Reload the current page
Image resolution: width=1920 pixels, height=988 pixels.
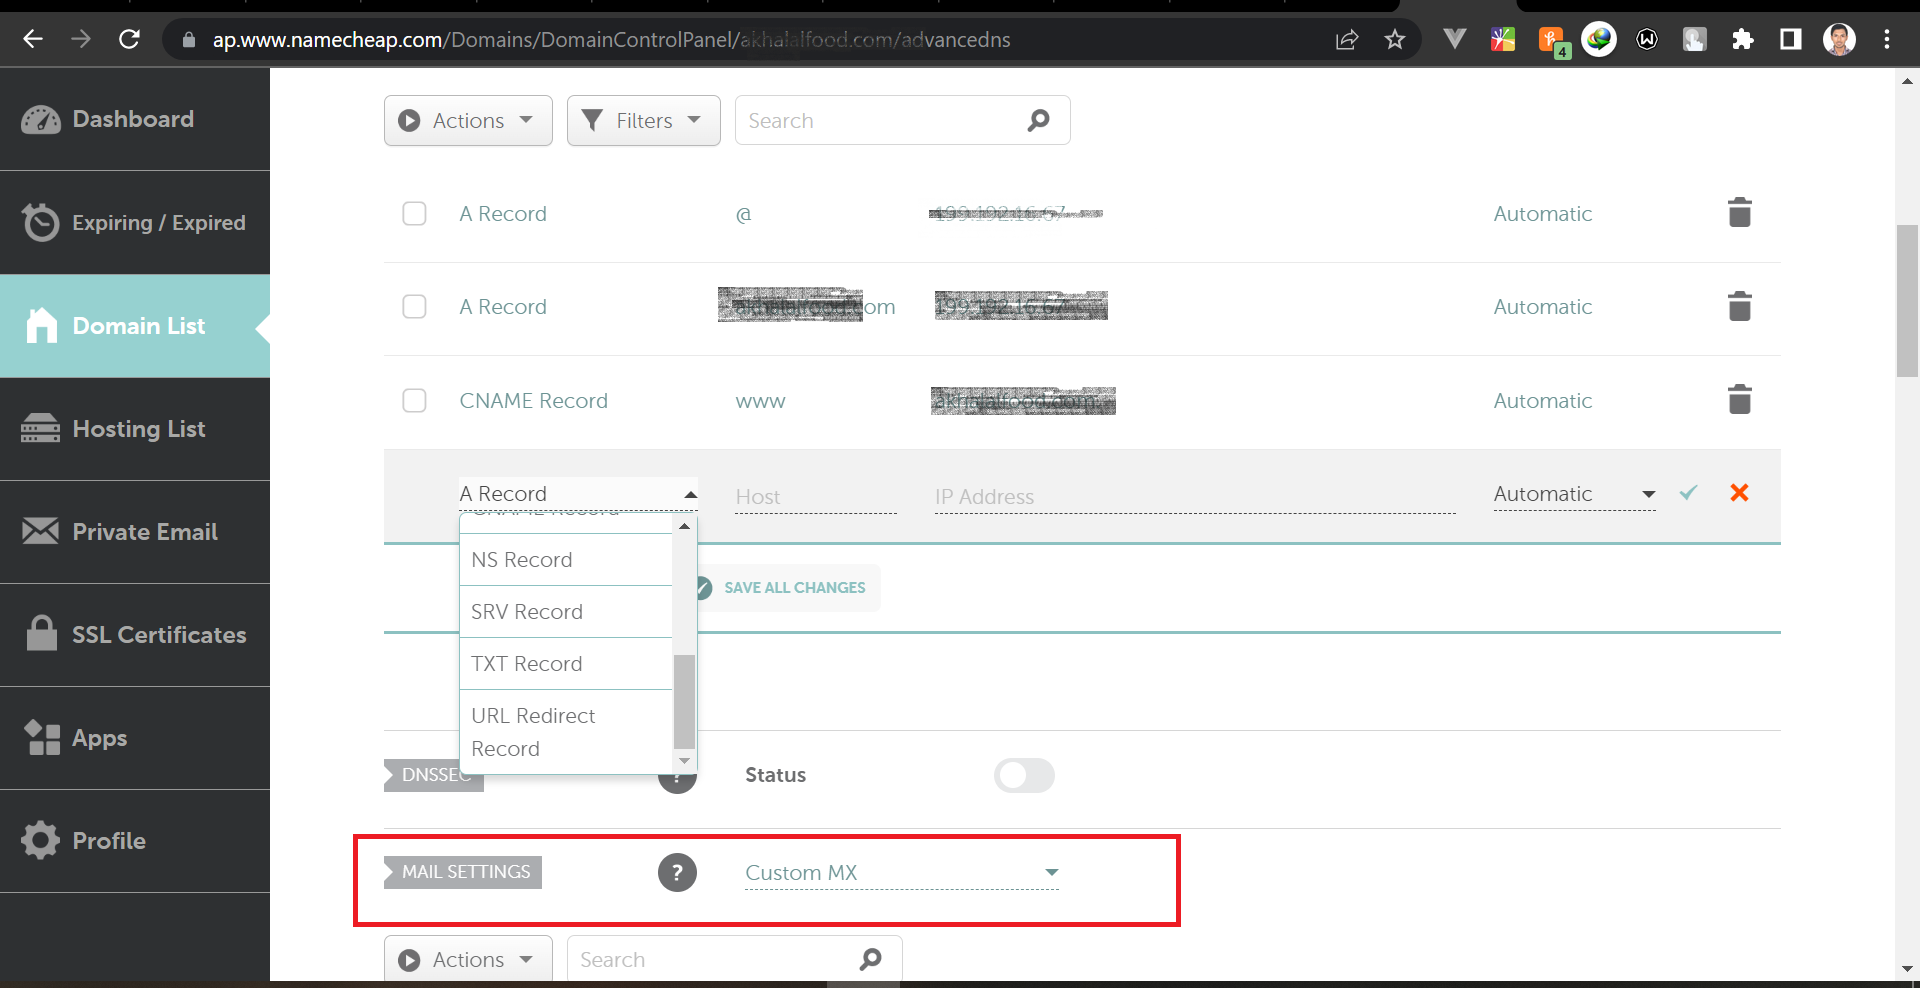tap(129, 39)
